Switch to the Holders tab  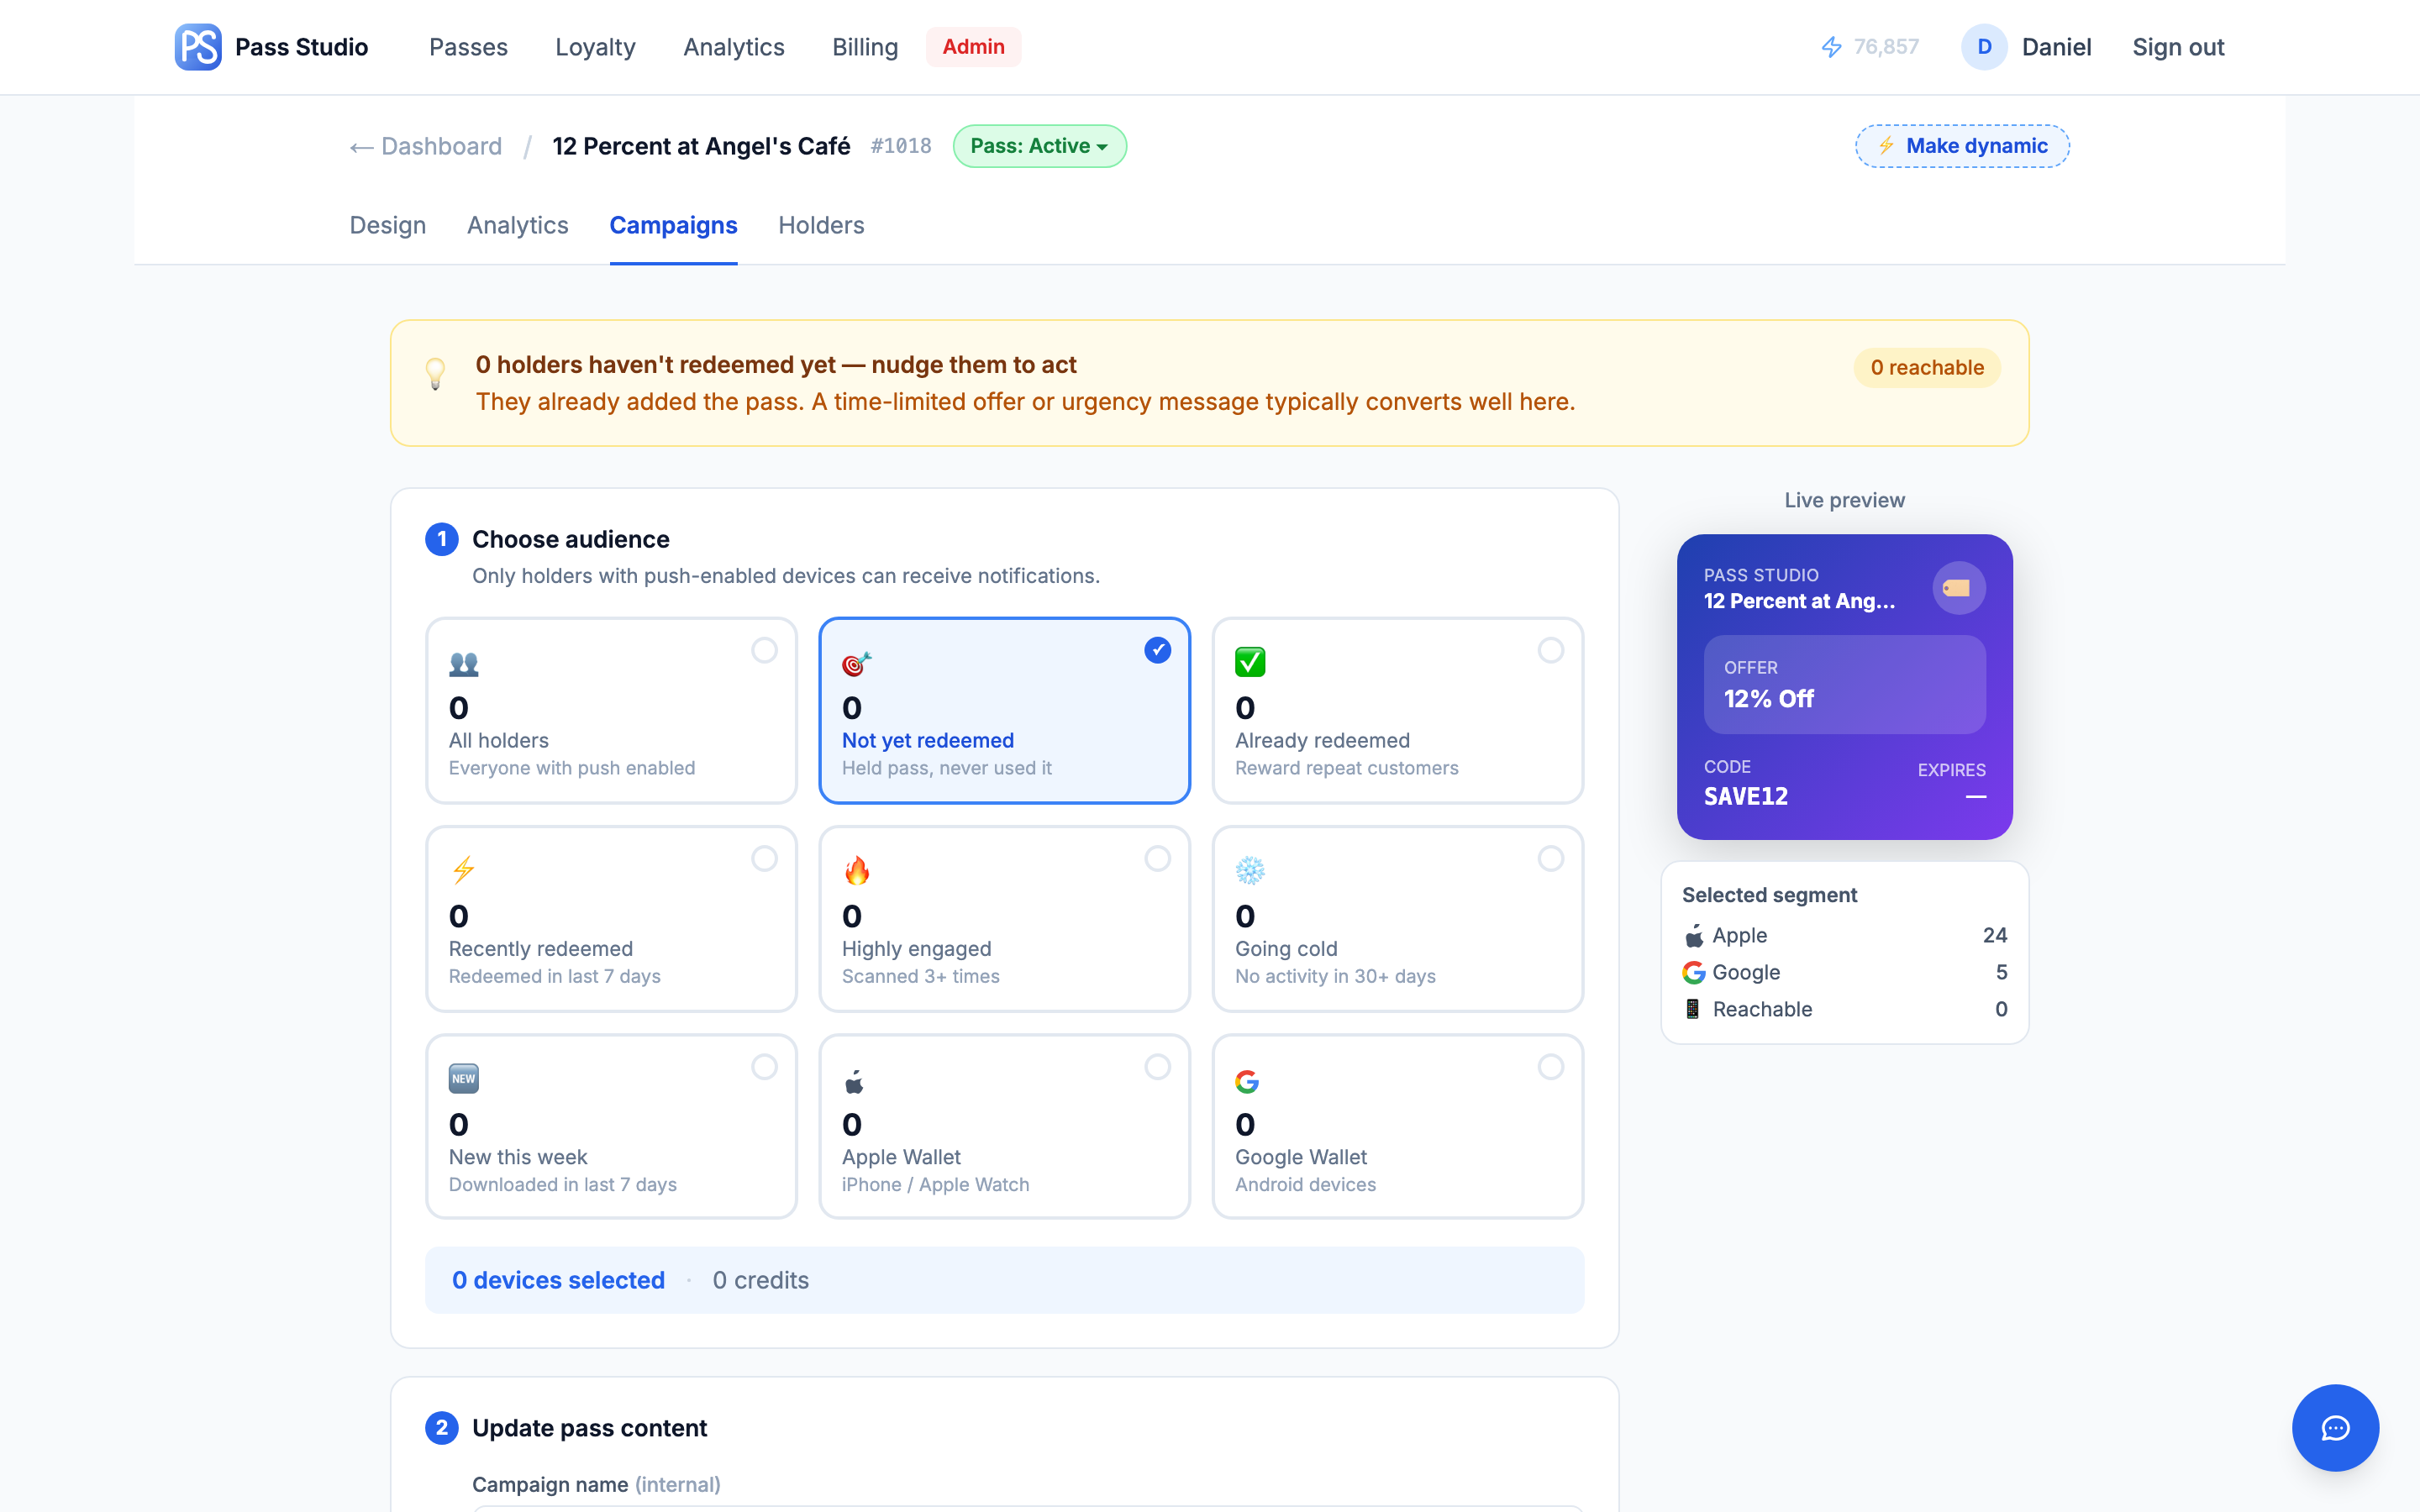[x=821, y=225]
